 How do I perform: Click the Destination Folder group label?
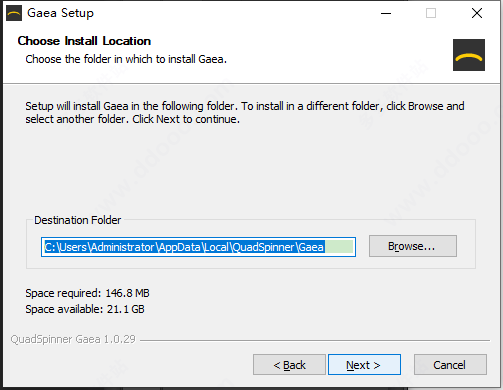(x=78, y=220)
